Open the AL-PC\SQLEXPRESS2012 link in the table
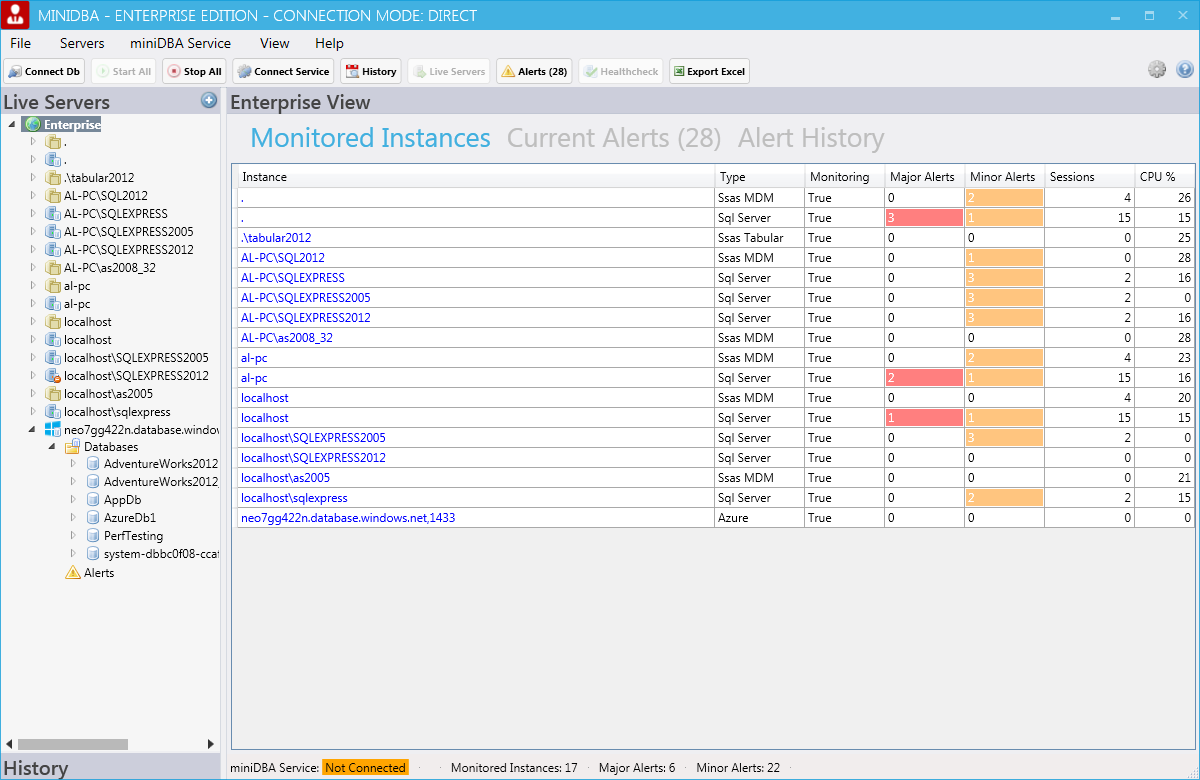The width and height of the screenshot is (1200, 780). (306, 318)
